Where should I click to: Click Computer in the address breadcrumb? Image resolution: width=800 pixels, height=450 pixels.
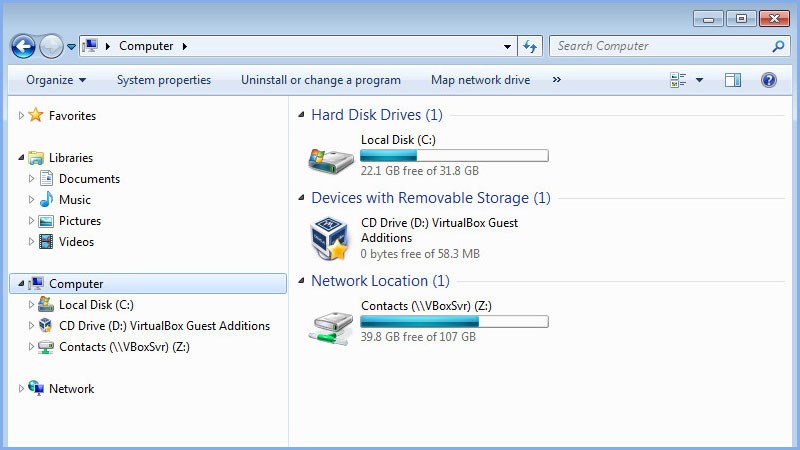[146, 46]
